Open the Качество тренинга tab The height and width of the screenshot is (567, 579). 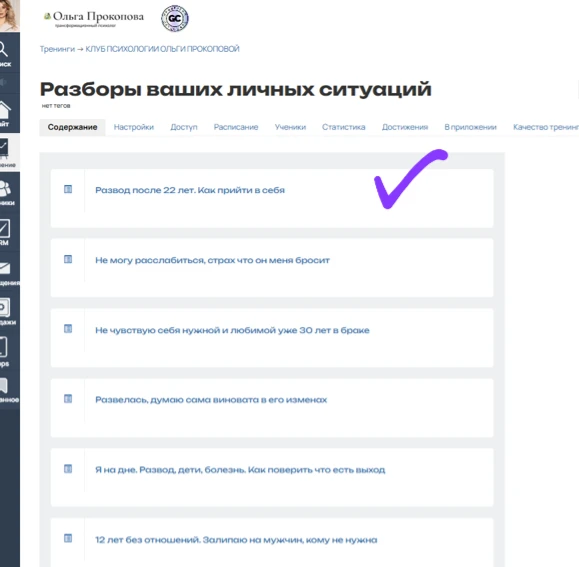click(x=546, y=127)
